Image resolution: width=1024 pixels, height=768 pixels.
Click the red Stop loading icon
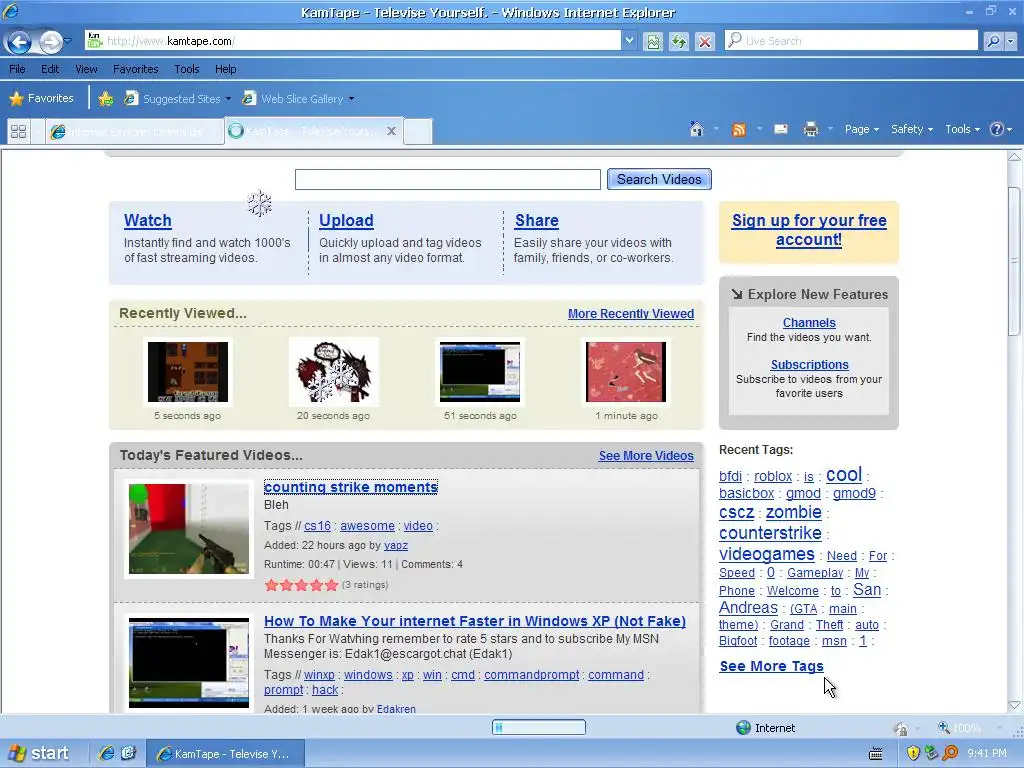coord(705,42)
